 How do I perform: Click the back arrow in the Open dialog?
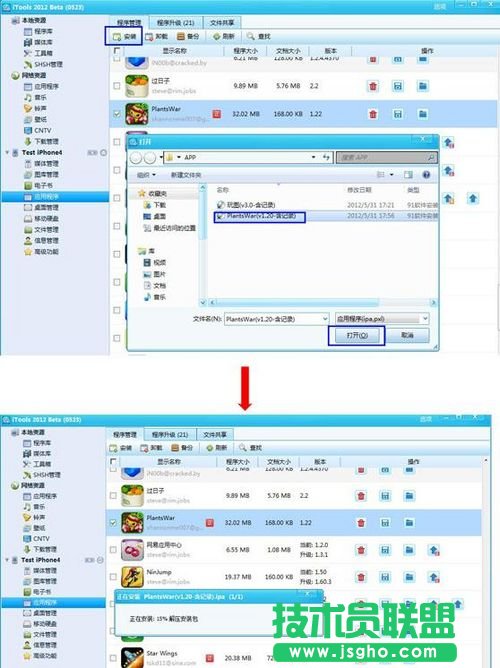click(135, 158)
